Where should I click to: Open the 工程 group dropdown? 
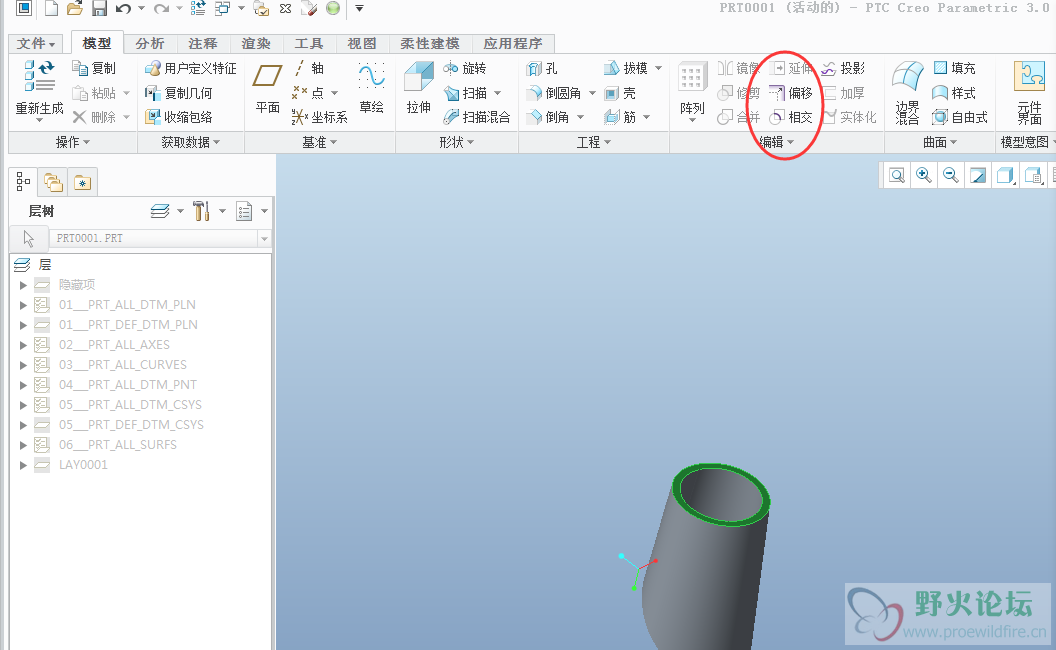(593, 142)
